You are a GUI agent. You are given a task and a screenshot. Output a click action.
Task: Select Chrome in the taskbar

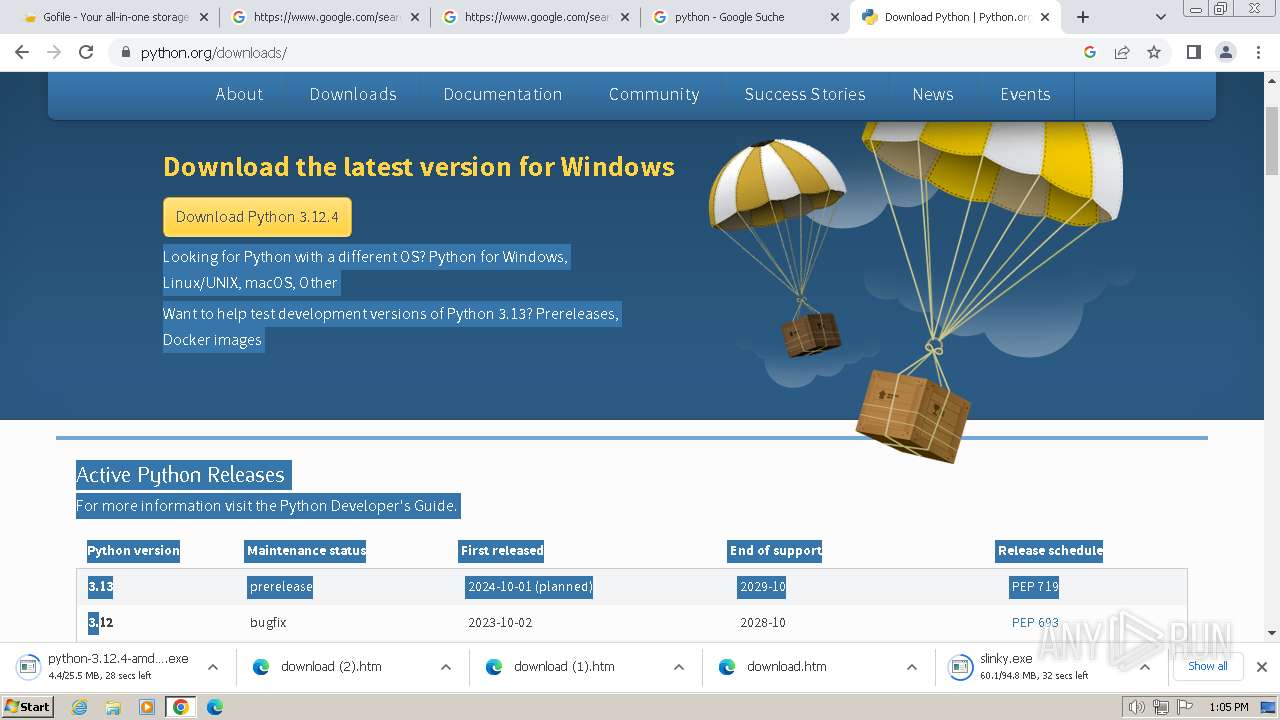[x=180, y=707]
